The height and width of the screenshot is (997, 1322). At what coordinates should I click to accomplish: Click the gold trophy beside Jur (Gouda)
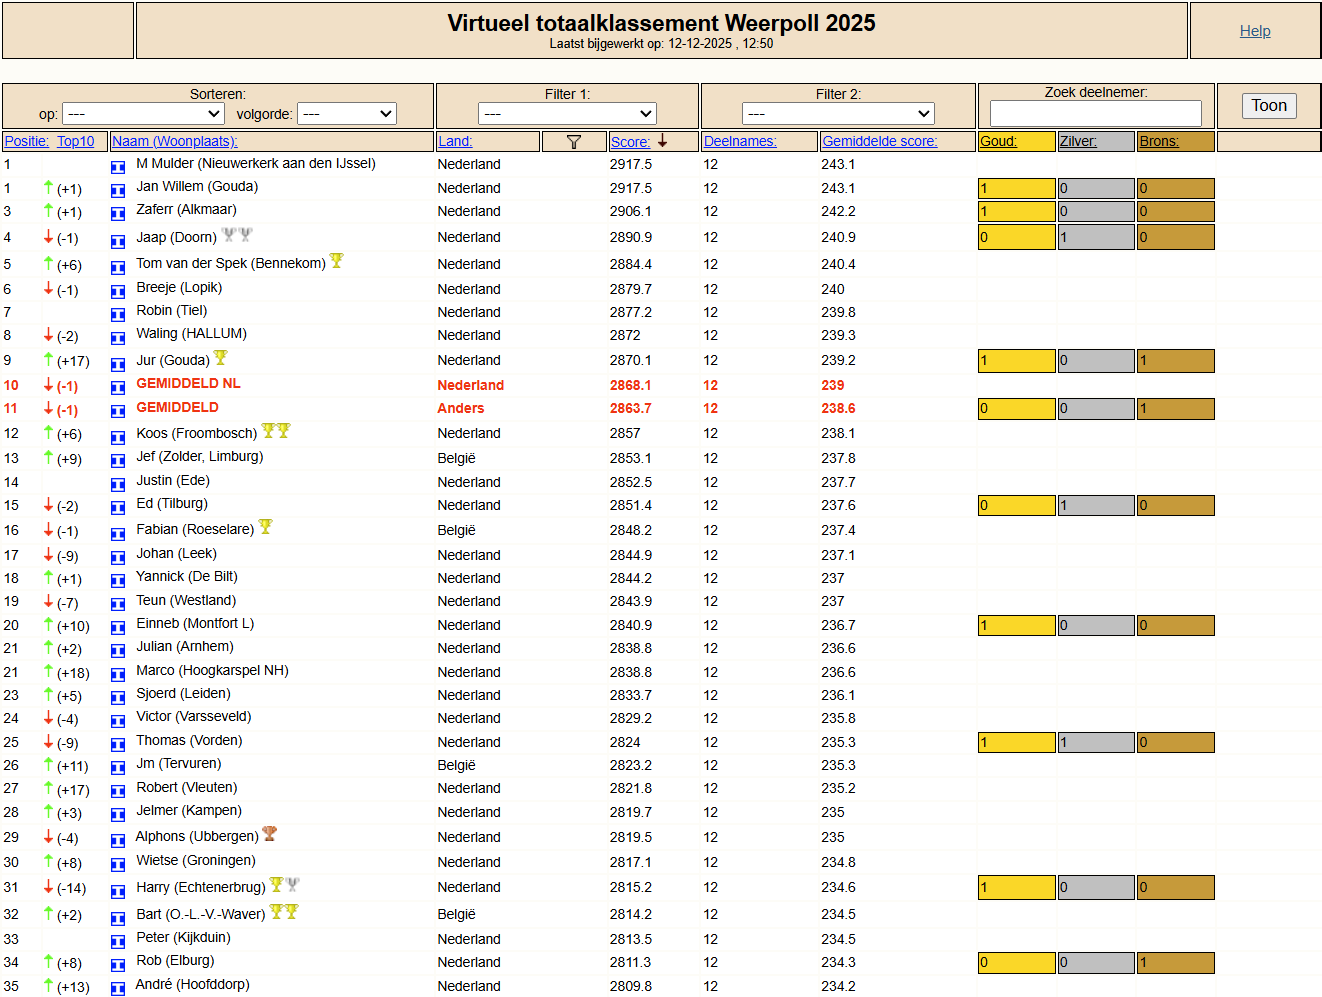pyautogui.click(x=221, y=358)
